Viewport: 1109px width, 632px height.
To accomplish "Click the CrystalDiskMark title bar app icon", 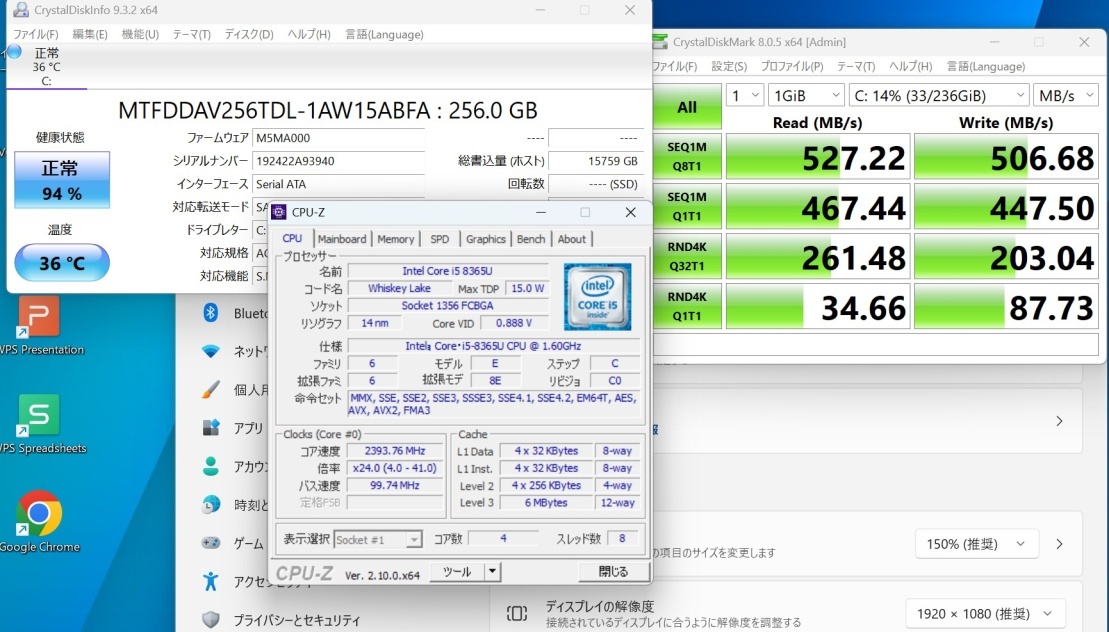I will (x=661, y=42).
